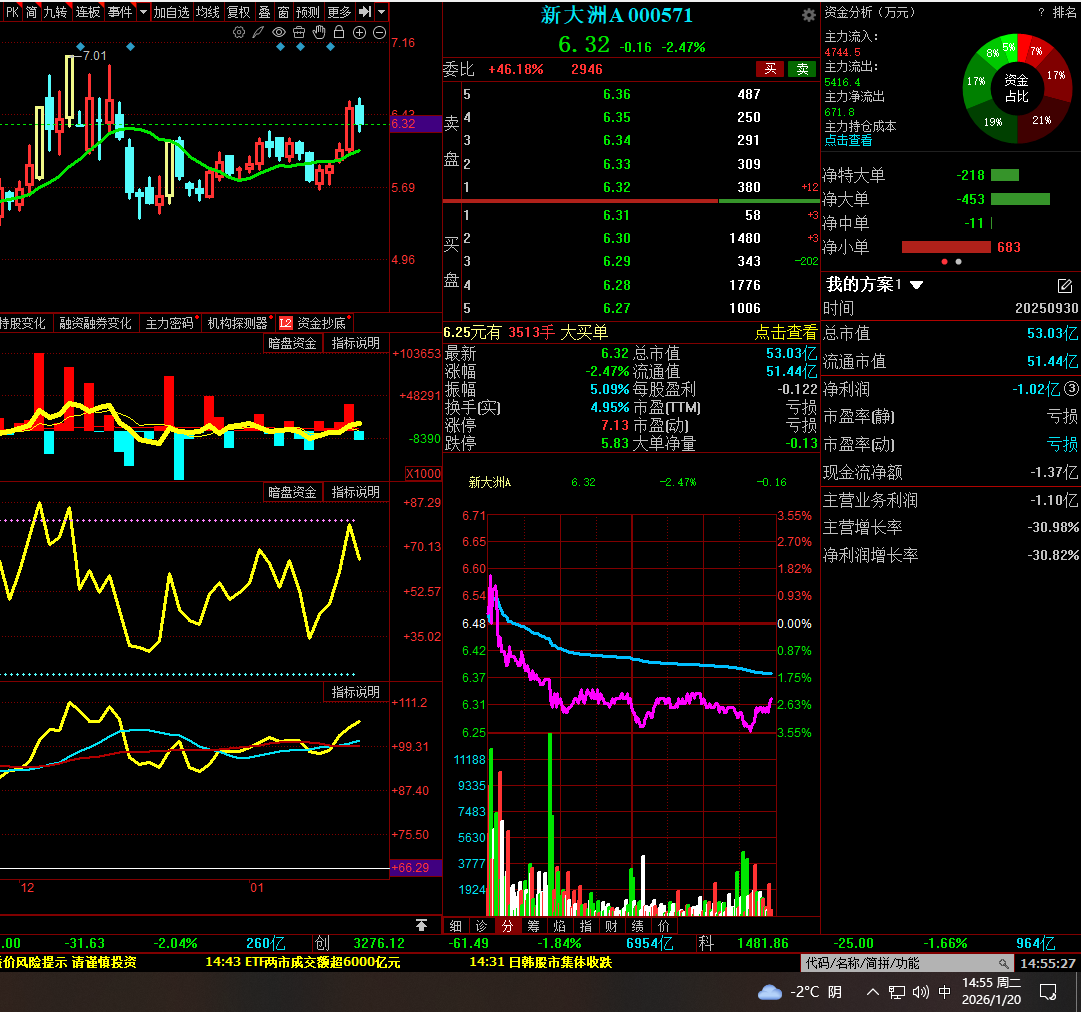Viewport: 1081px width, 1012px height.
Task: Expand dropdown after arrow-to-bar icon
Action: (x=381, y=12)
